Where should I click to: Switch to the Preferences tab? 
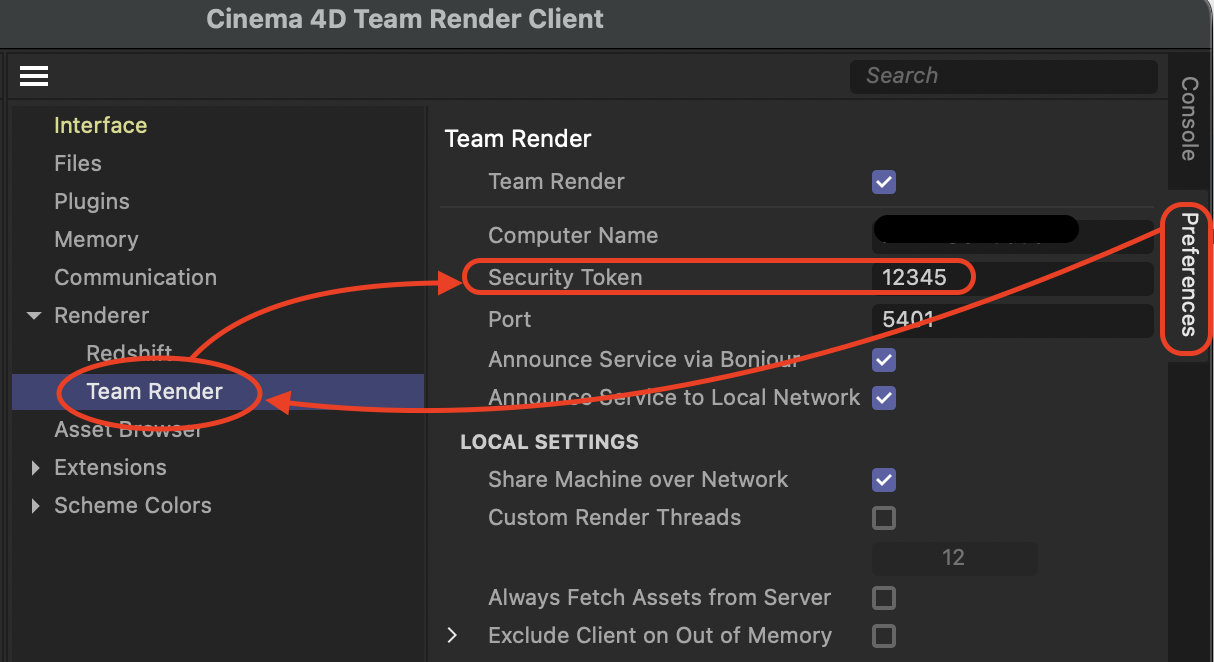point(1189,274)
